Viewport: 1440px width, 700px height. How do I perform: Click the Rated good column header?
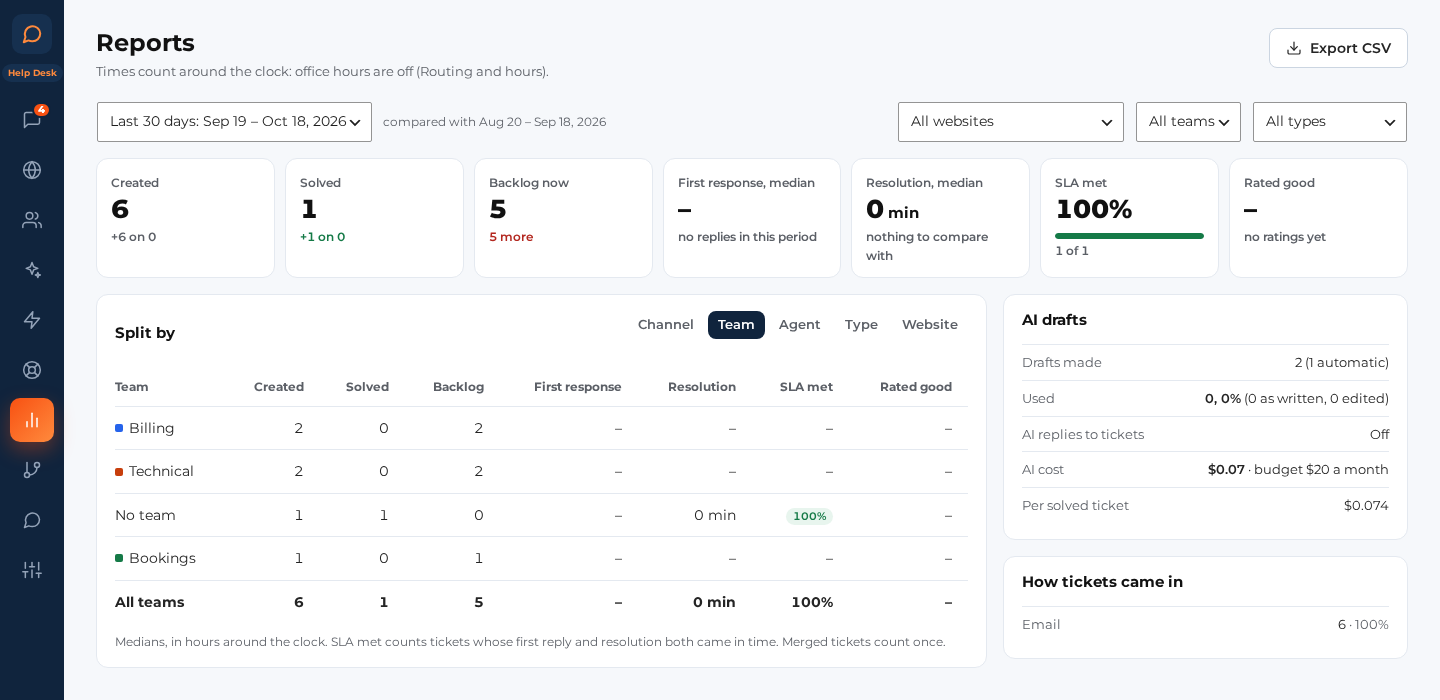[x=916, y=387]
